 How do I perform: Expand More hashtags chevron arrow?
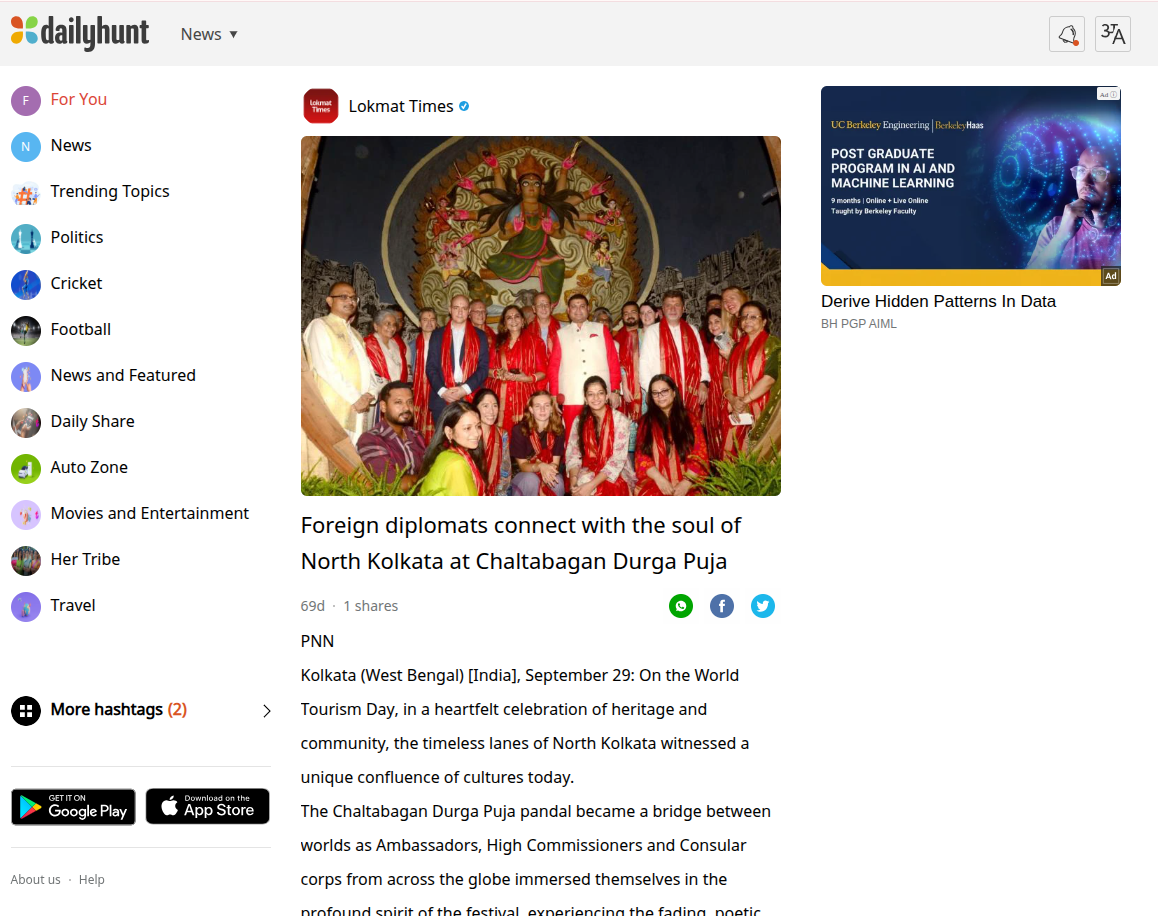point(266,711)
